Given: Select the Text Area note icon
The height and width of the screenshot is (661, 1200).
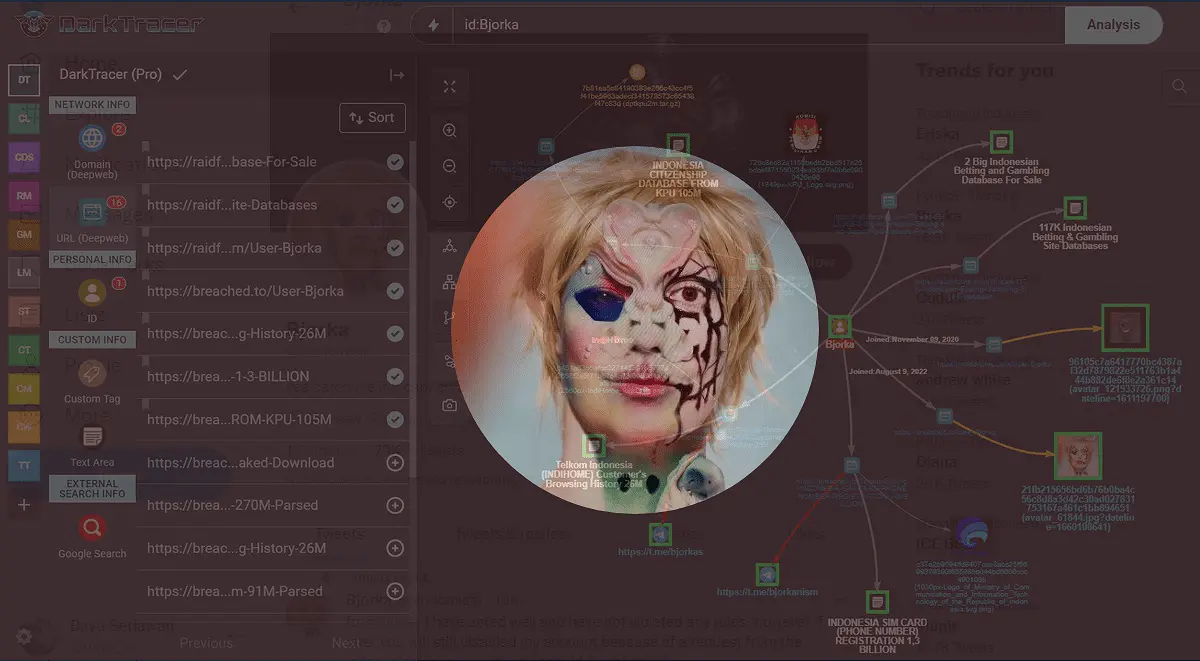Looking at the screenshot, I should click(x=92, y=437).
